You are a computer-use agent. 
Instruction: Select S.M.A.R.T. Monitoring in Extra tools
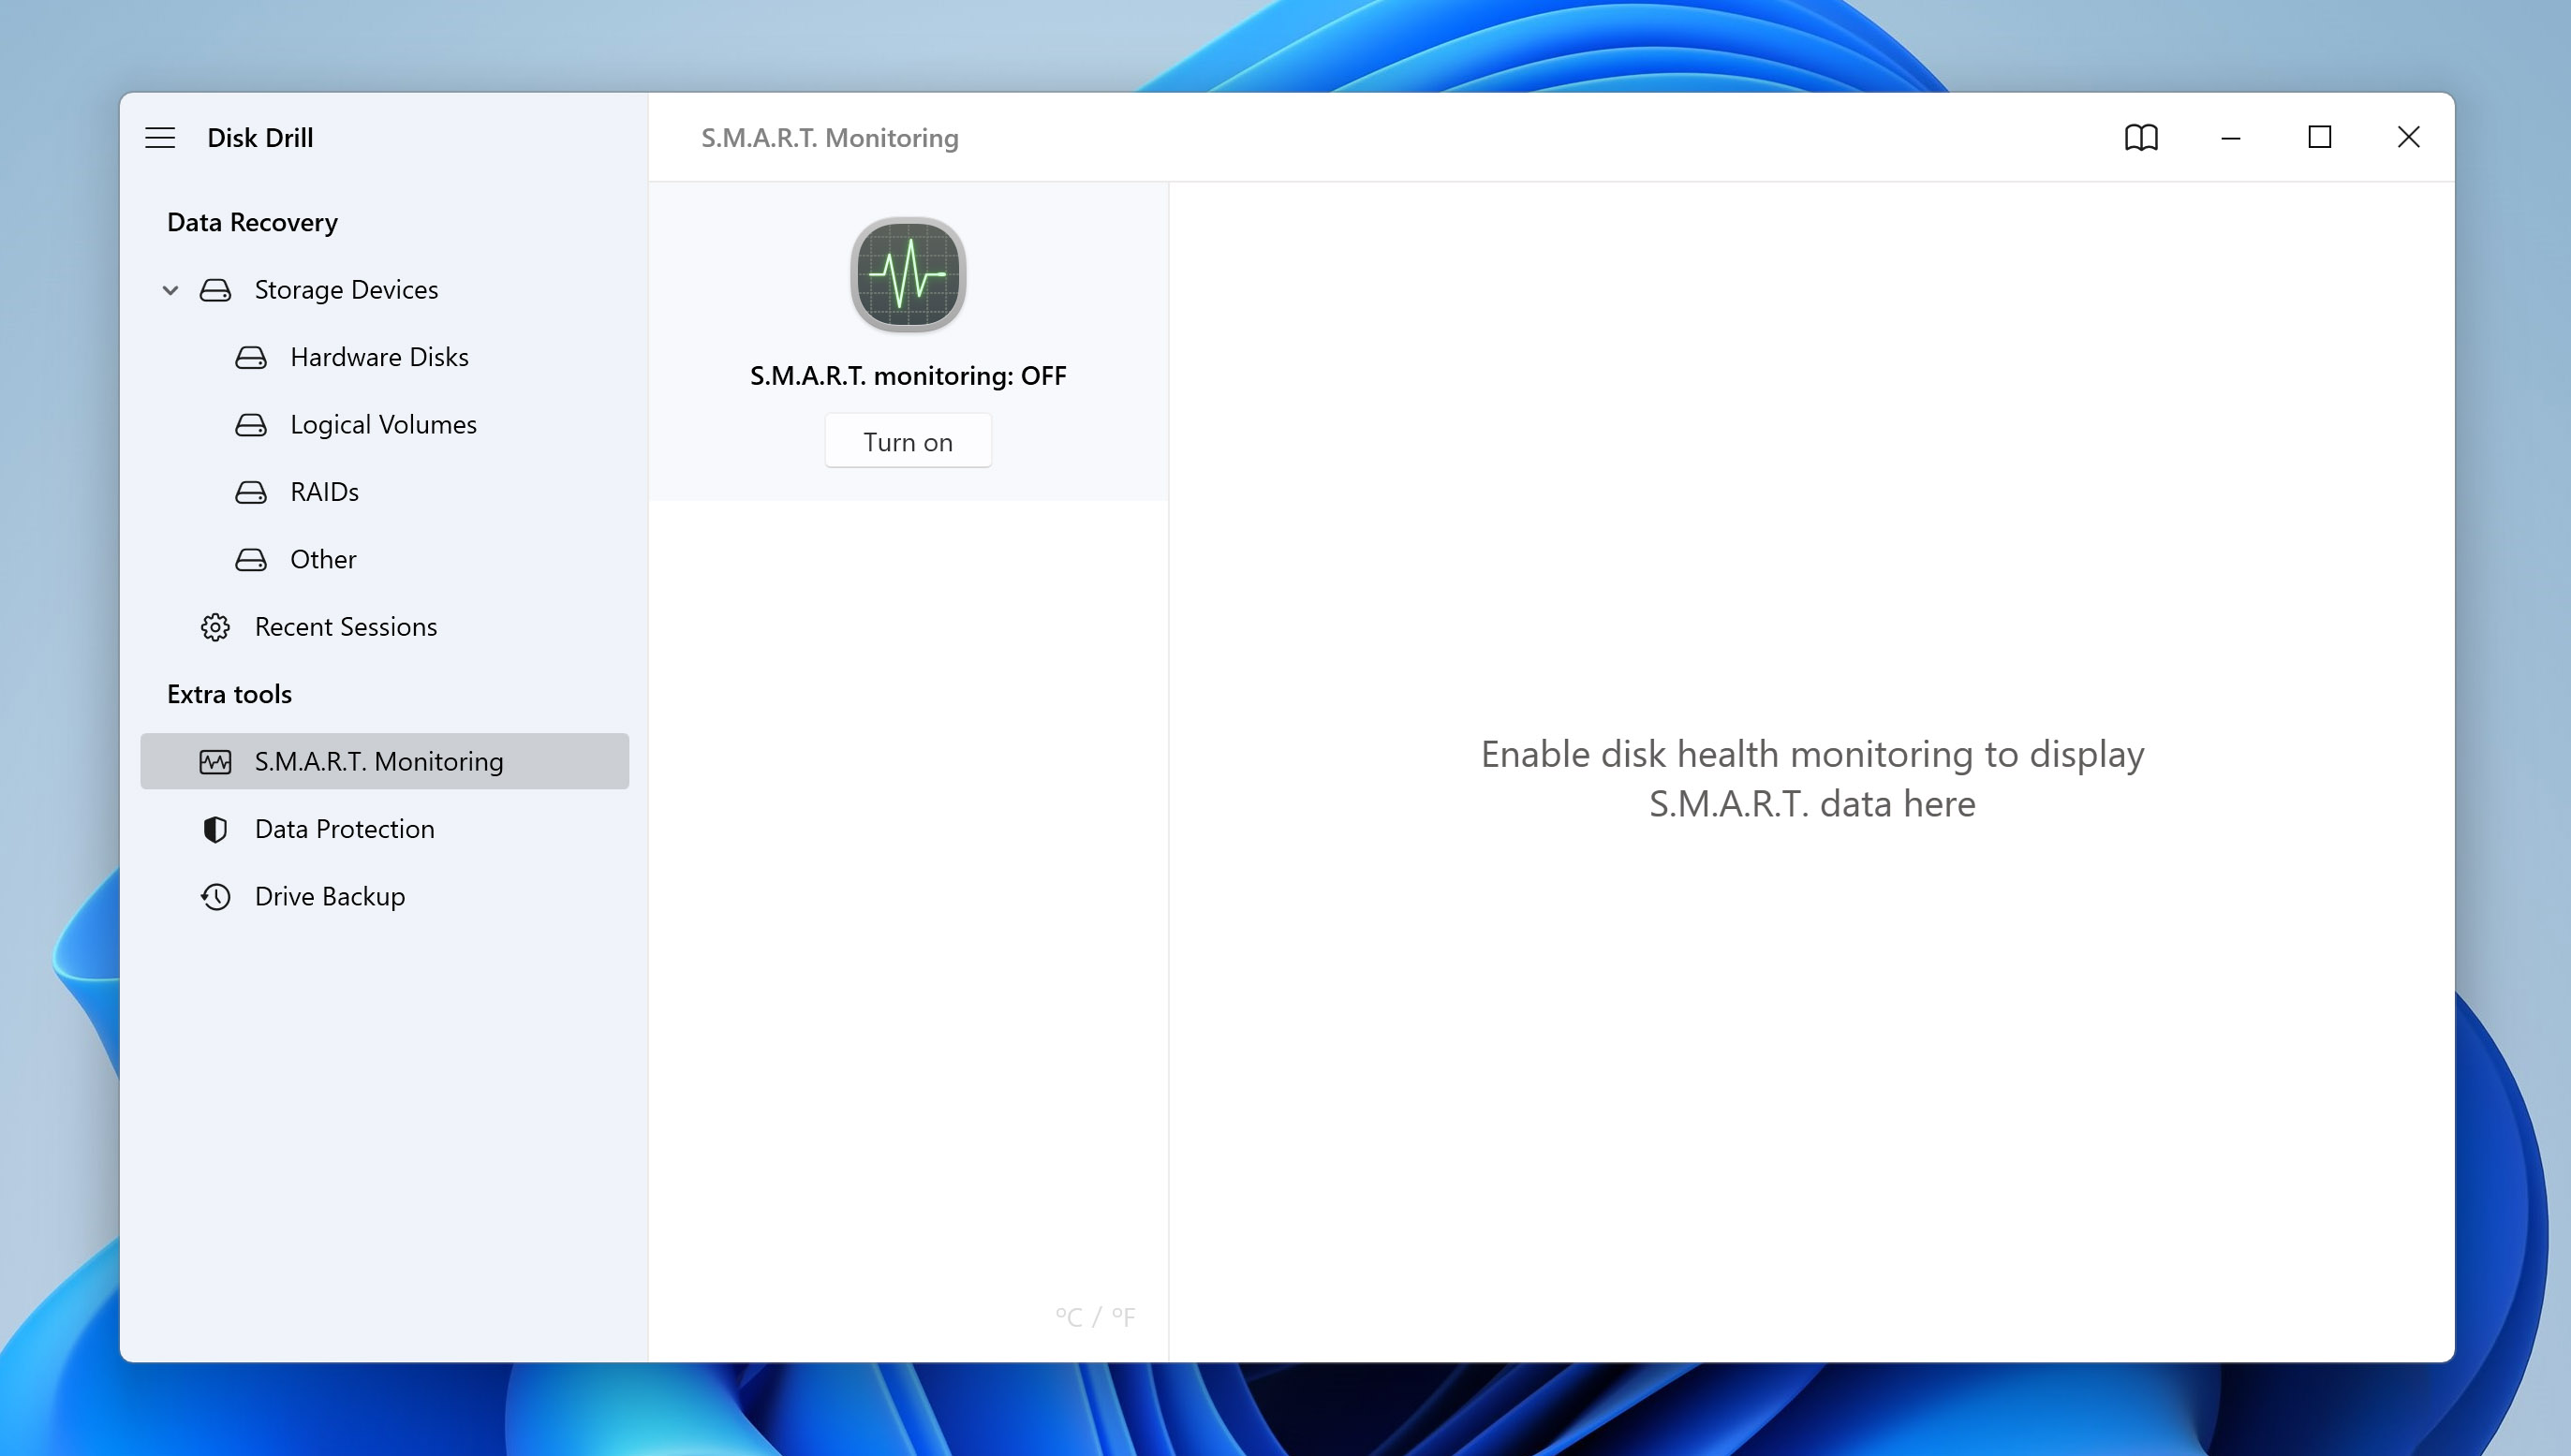[x=385, y=761]
